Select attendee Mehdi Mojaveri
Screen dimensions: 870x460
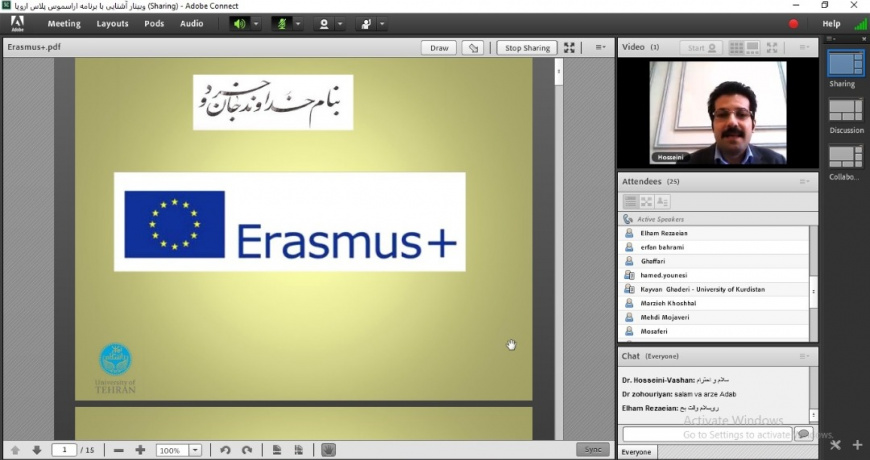point(714,317)
